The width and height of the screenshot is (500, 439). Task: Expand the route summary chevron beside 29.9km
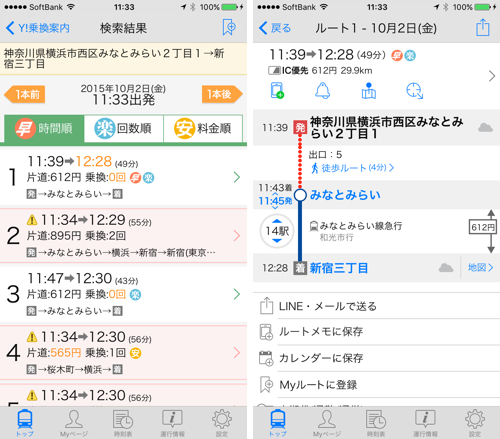492,76
